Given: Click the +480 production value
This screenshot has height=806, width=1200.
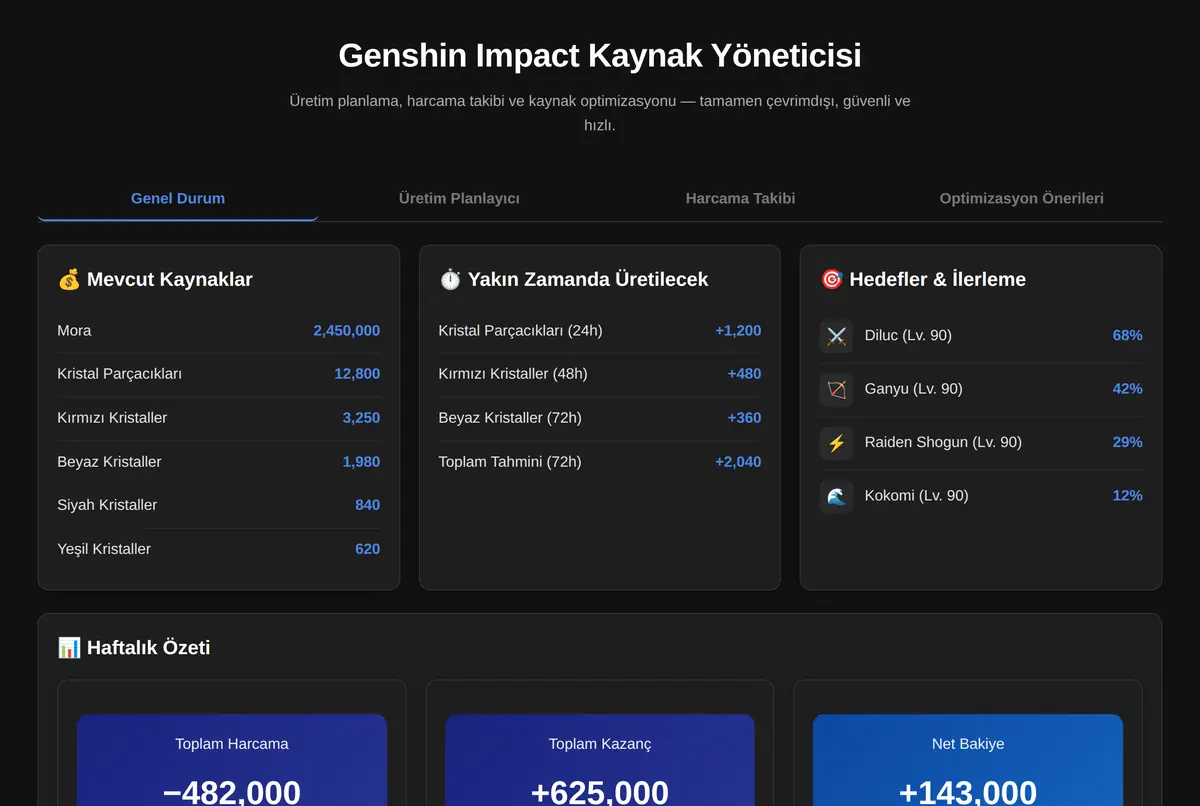Looking at the screenshot, I should tap(744, 374).
